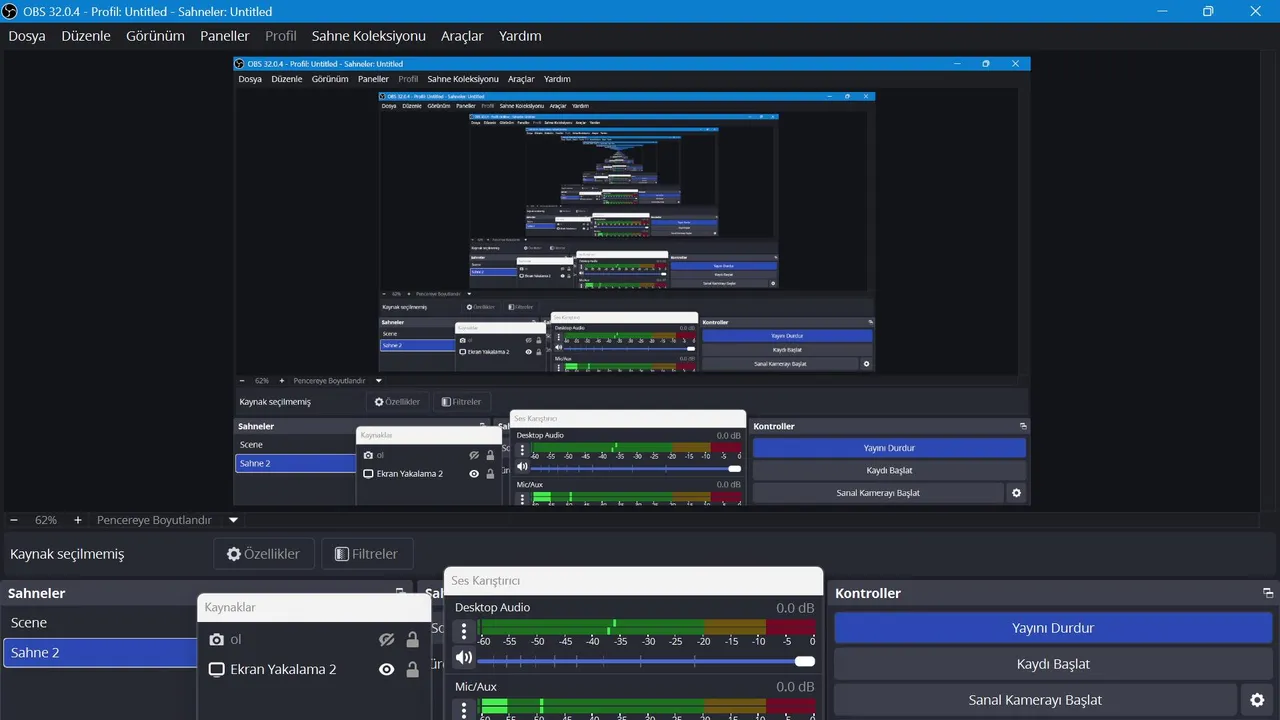Click Sahne 2 row in largest nested preview copy
Image resolution: width=1280 pixels, height=720 pixels.
pos(295,463)
